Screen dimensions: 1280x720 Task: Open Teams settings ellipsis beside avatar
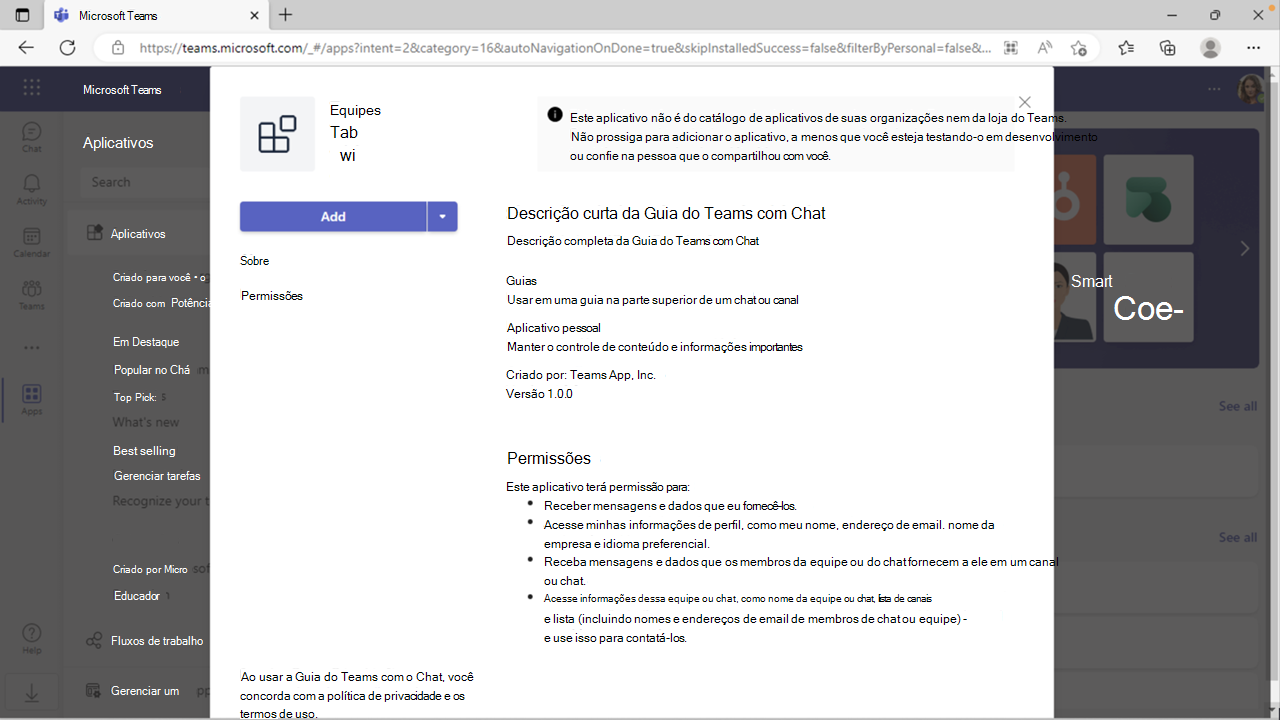(1214, 89)
